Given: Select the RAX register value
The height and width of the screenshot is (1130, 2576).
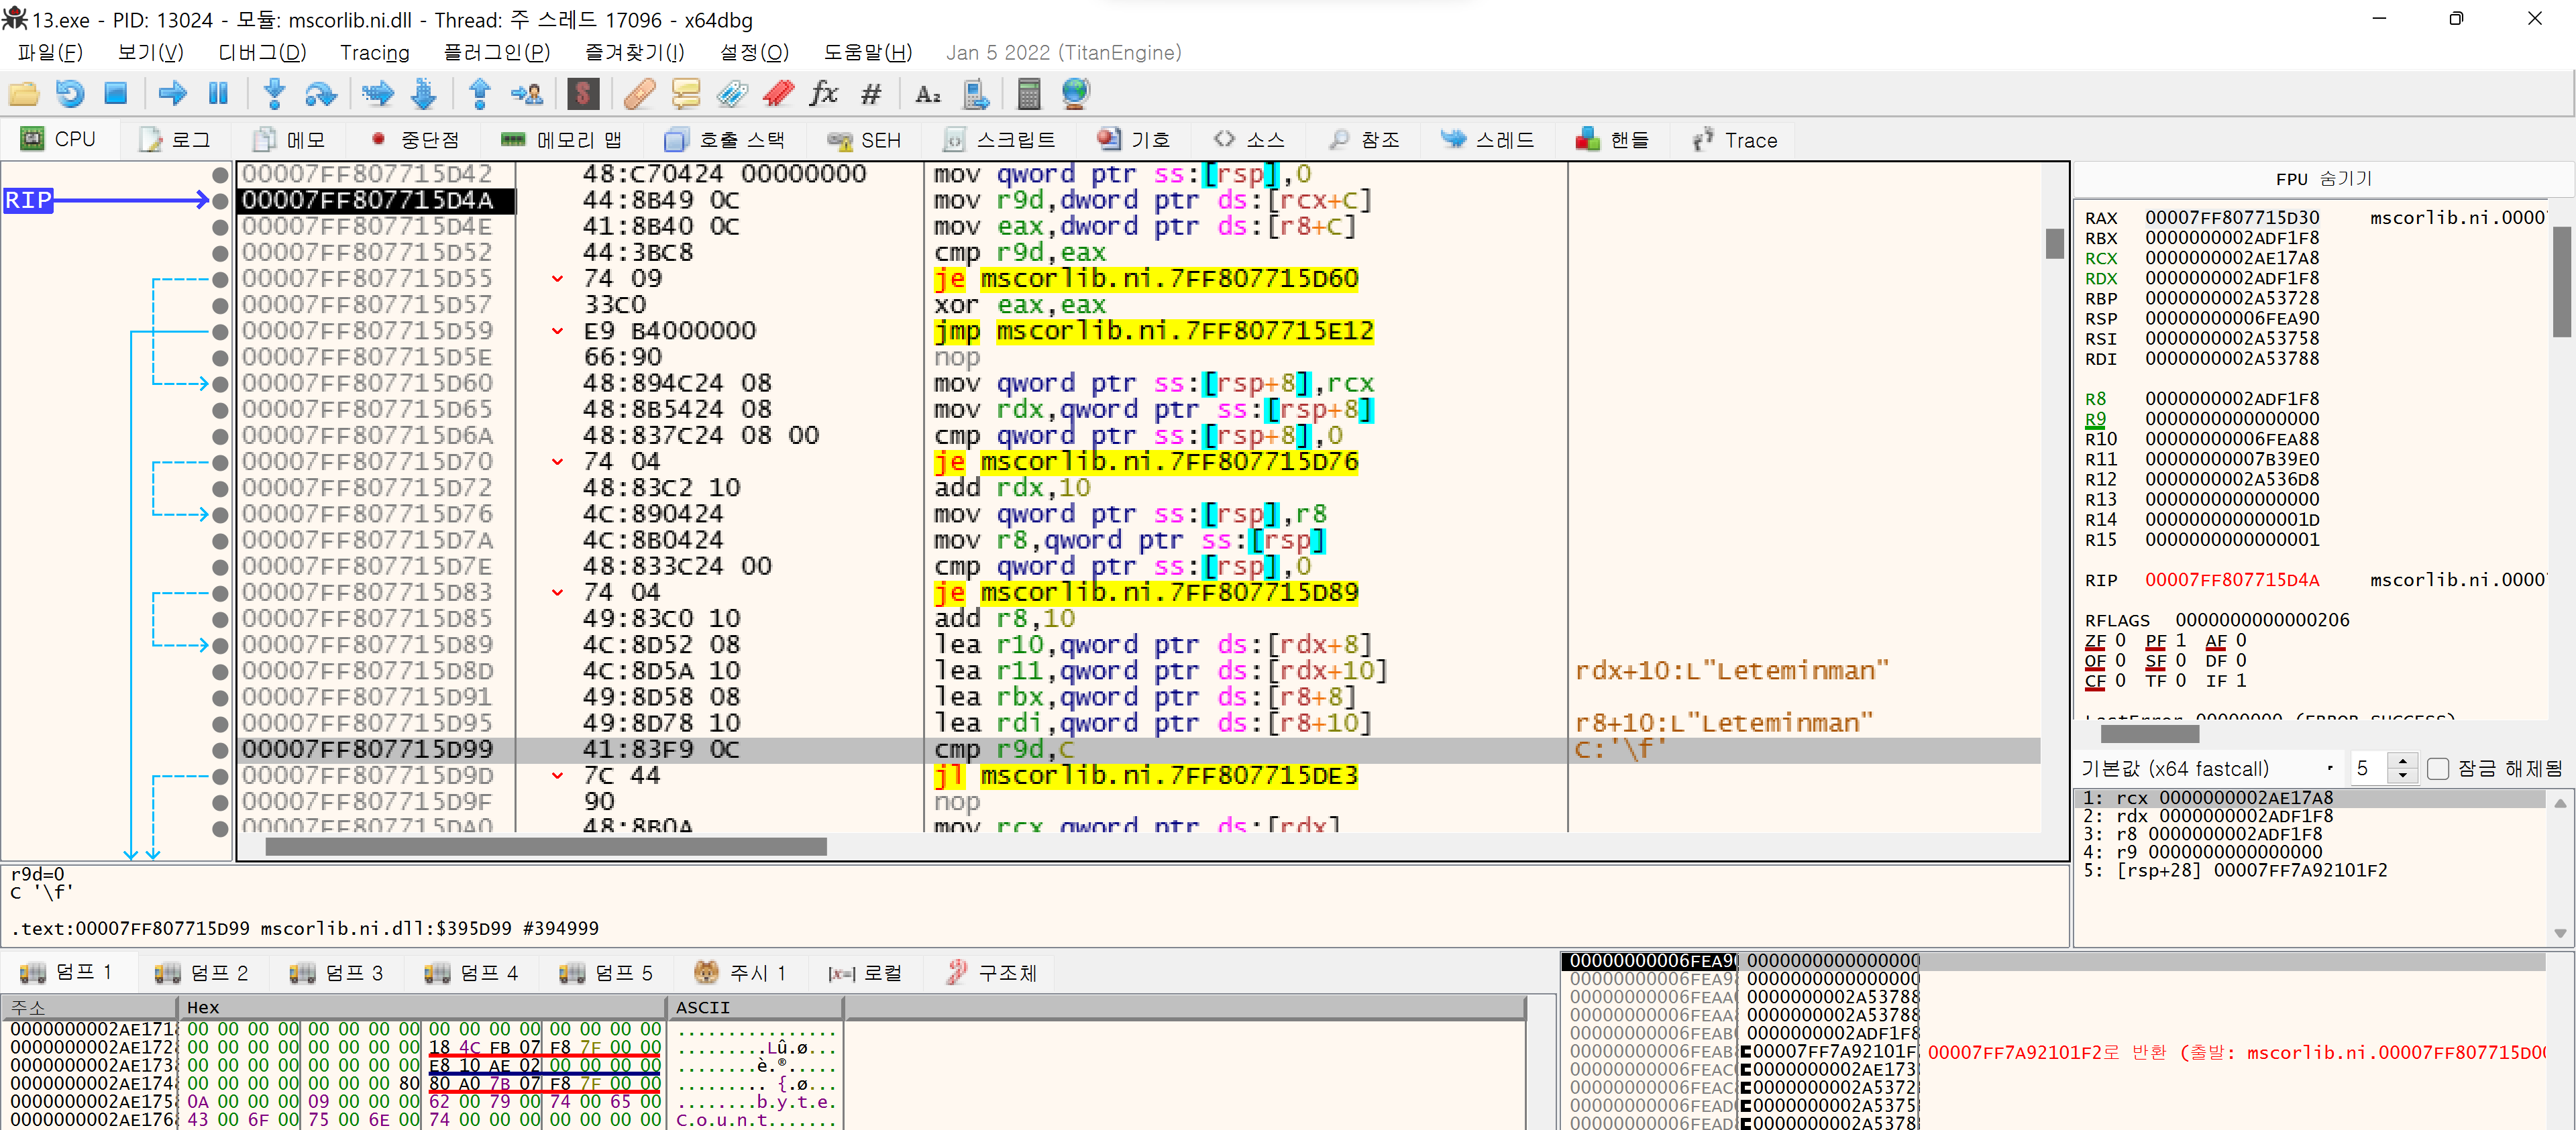Looking at the screenshot, I should point(2231,218).
